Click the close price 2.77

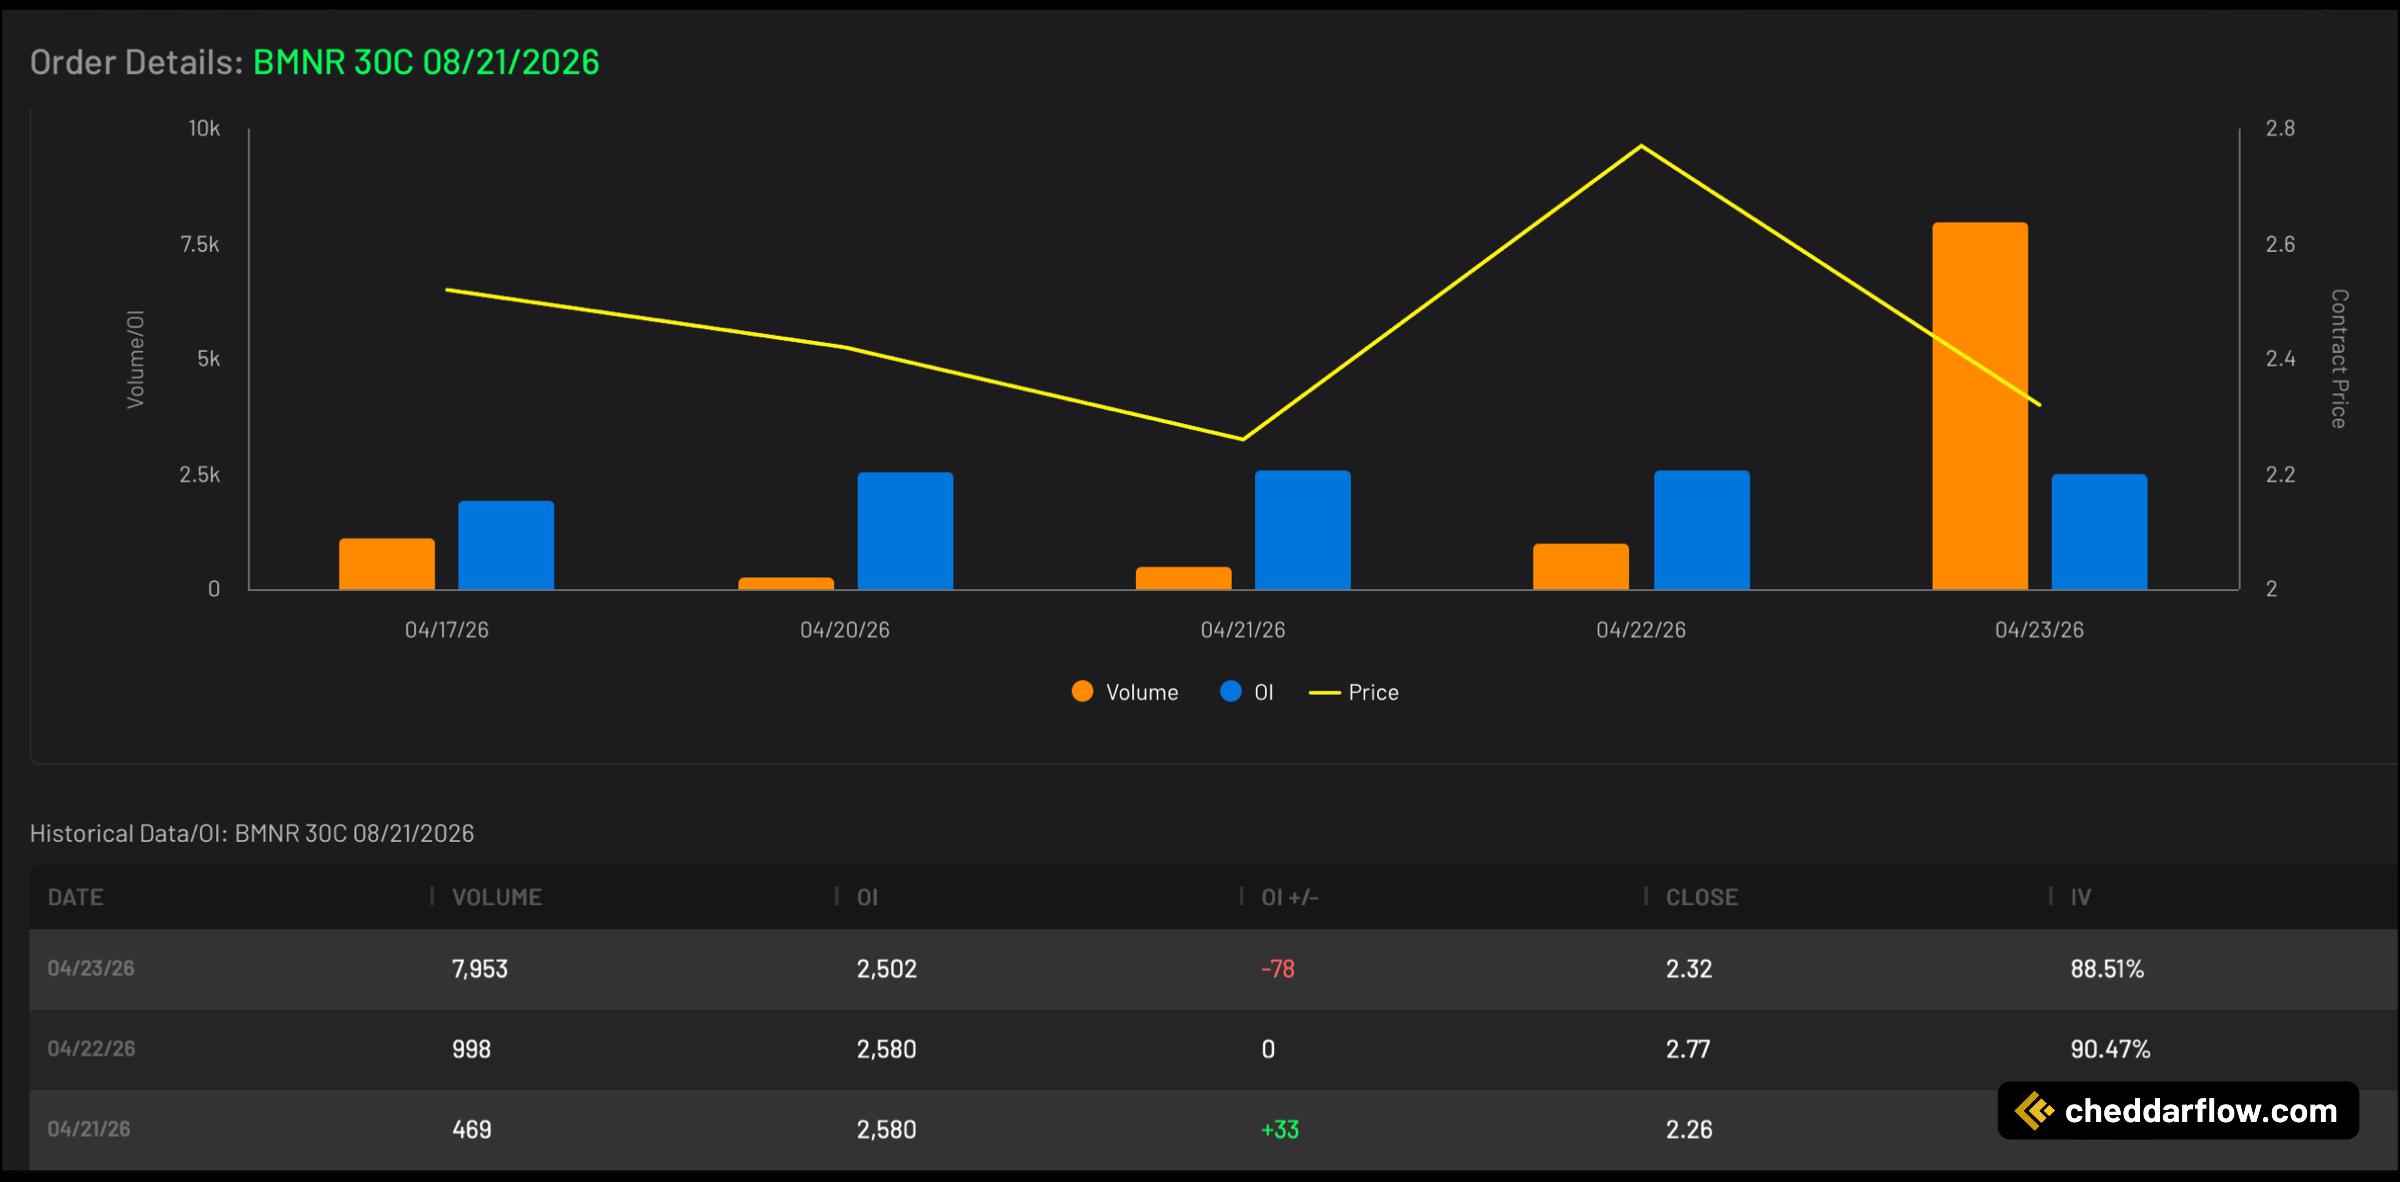tap(1688, 1049)
